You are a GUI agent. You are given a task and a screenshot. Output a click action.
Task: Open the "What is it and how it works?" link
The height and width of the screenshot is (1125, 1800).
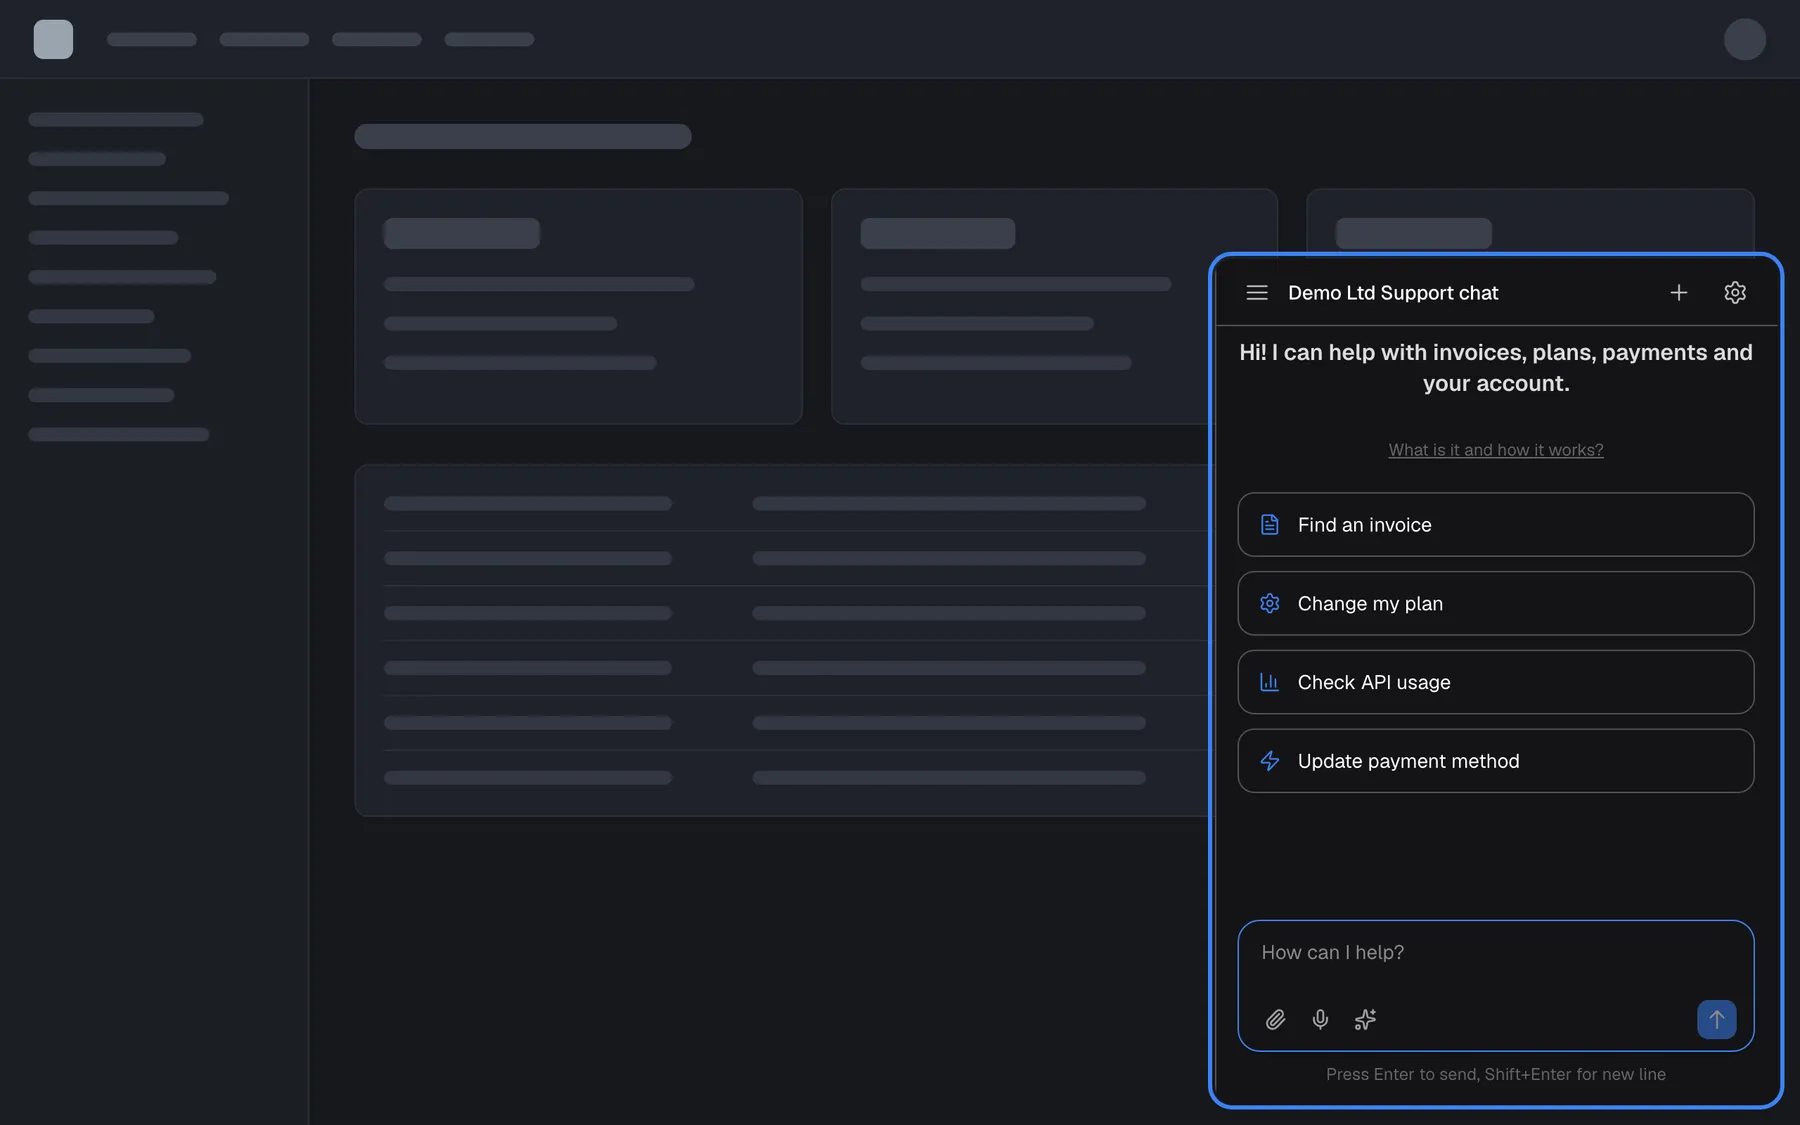tap(1496, 450)
